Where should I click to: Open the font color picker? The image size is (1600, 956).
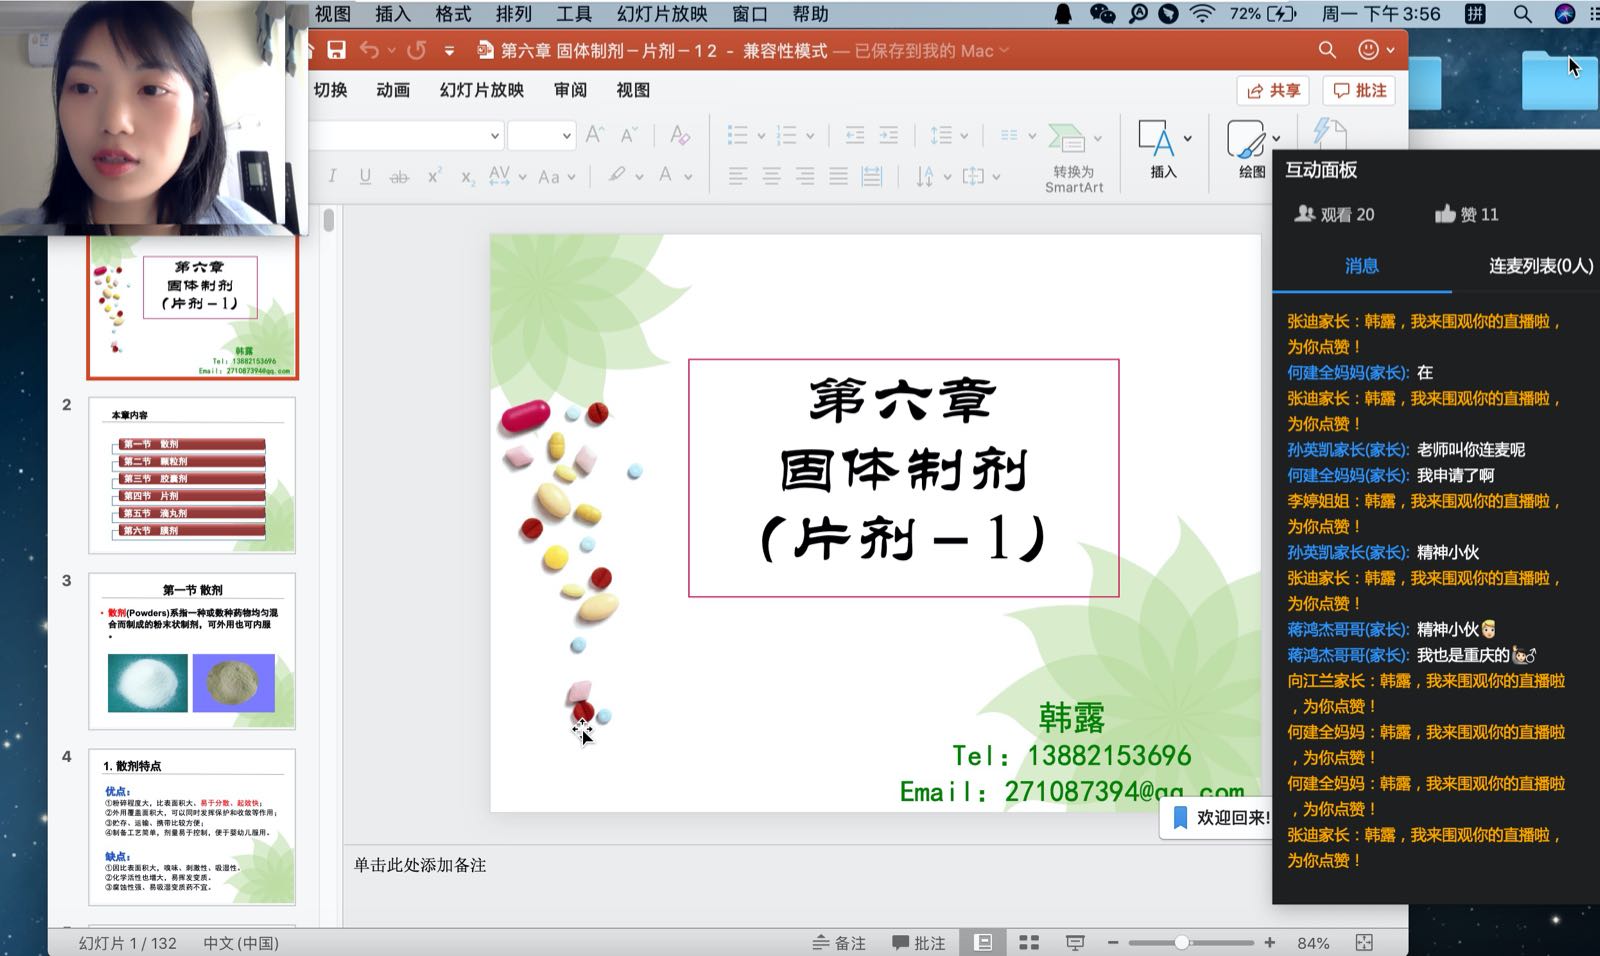665,176
